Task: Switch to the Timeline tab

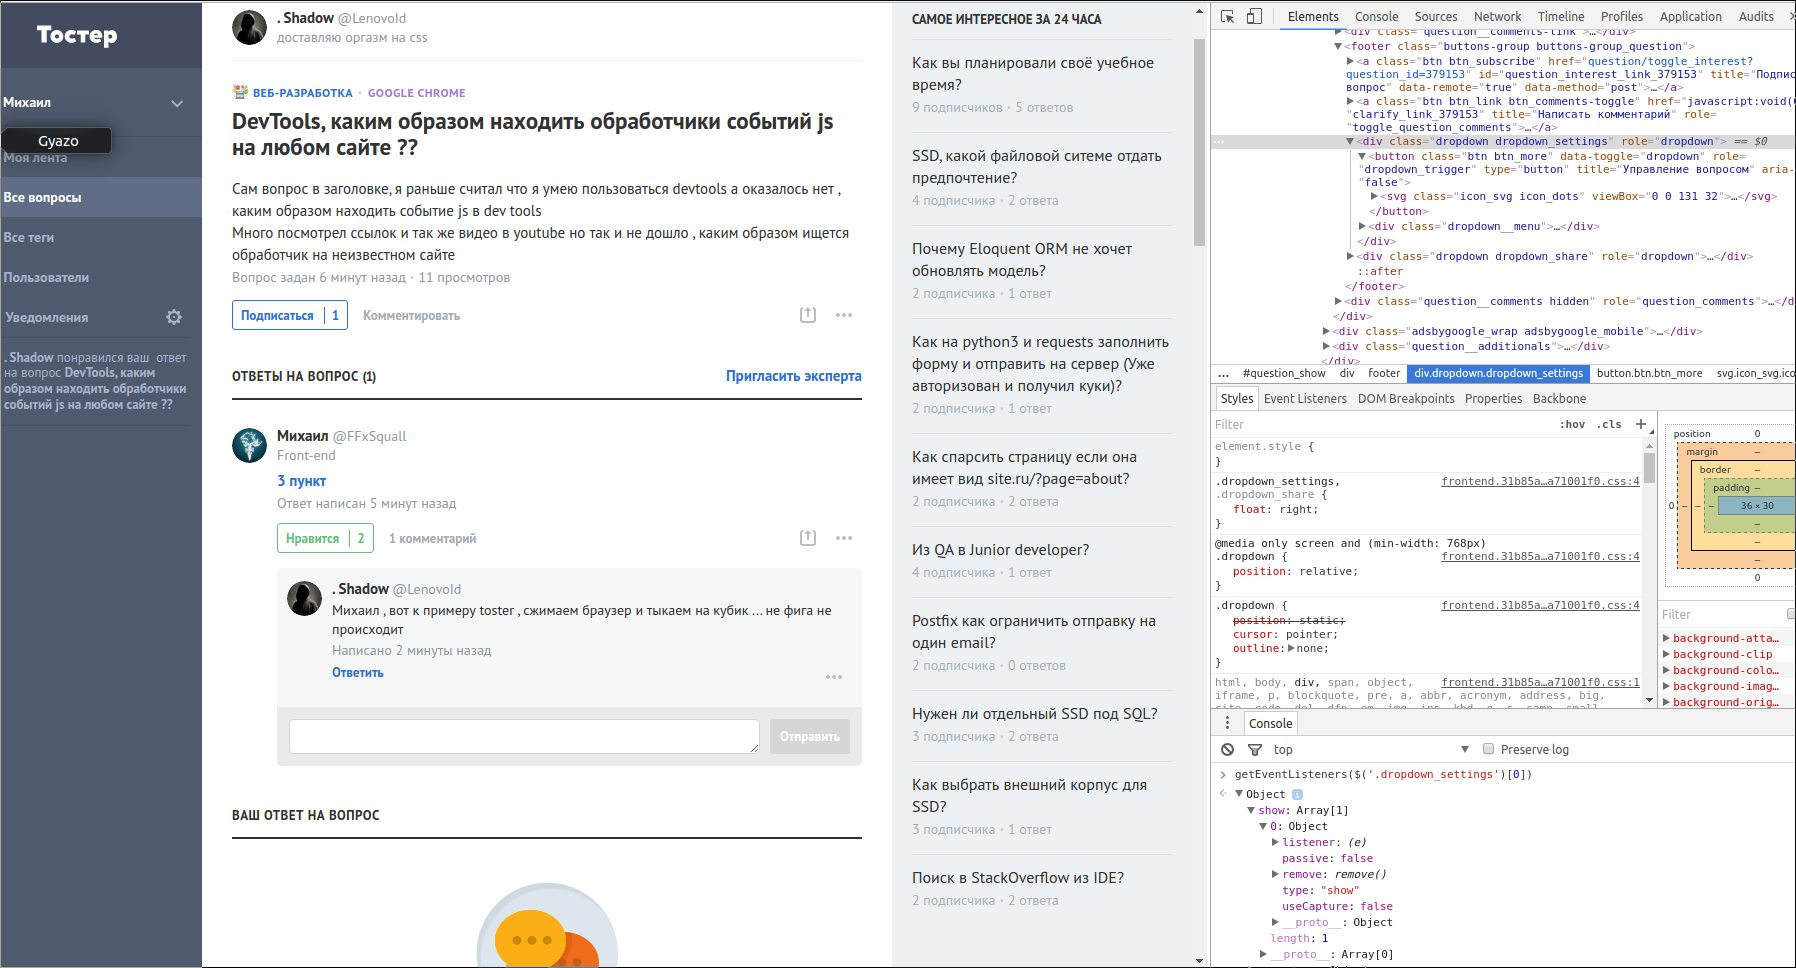Action: tap(1561, 16)
